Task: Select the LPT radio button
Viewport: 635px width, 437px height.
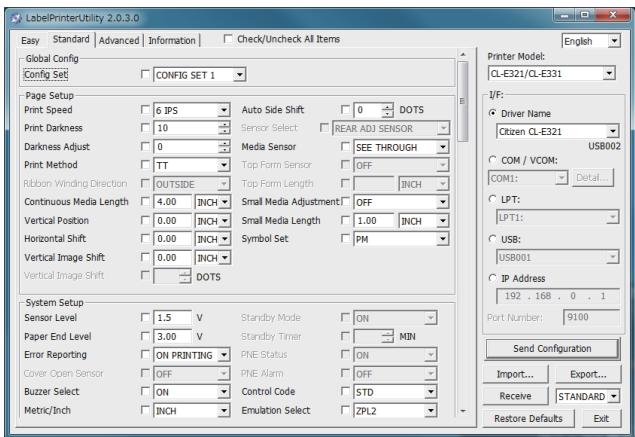Action: tap(492, 199)
